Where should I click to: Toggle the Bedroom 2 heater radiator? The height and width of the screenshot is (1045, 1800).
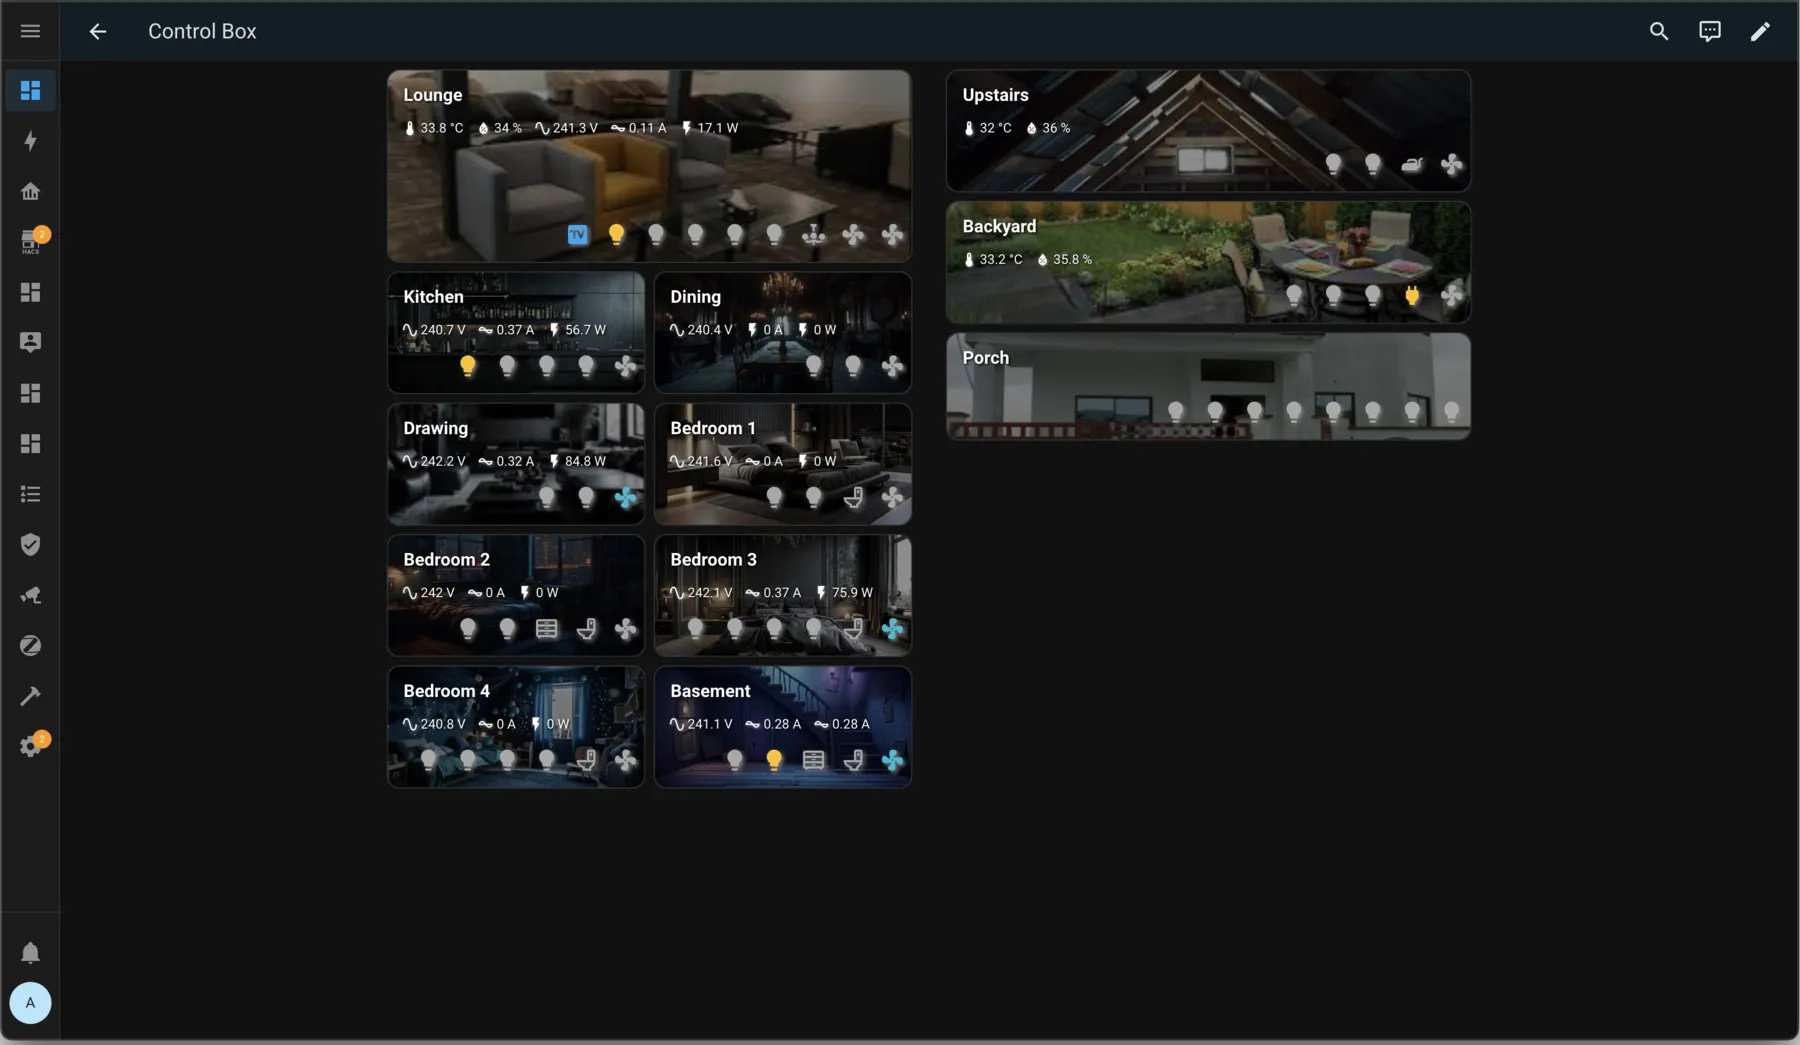point(547,629)
